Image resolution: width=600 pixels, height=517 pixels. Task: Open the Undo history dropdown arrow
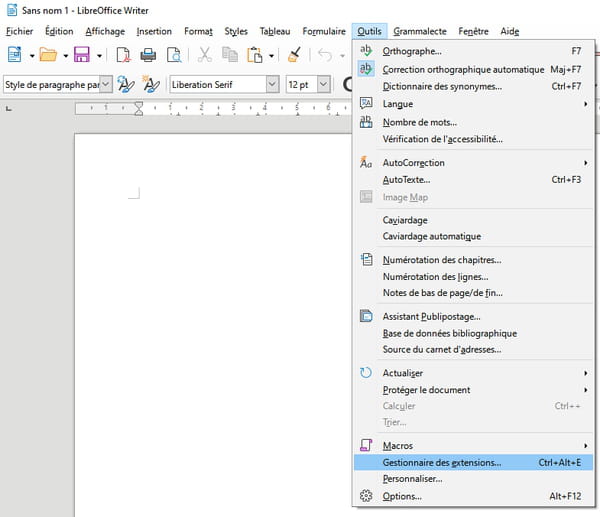[x=342, y=56]
